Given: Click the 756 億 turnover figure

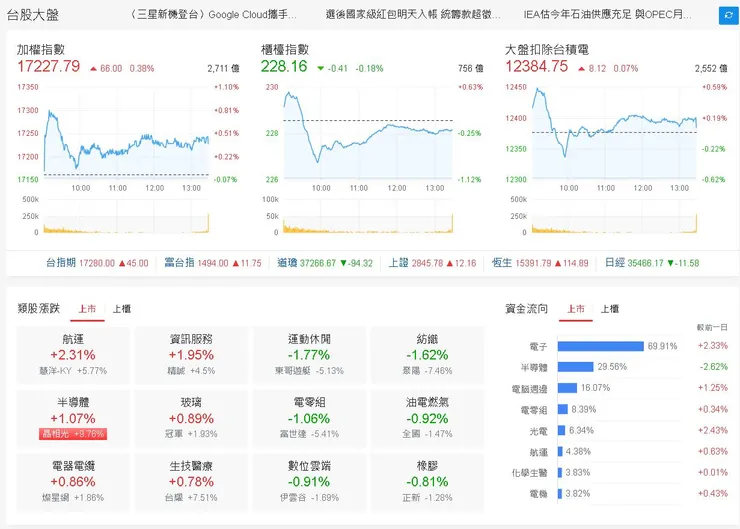Looking at the screenshot, I should point(471,69).
